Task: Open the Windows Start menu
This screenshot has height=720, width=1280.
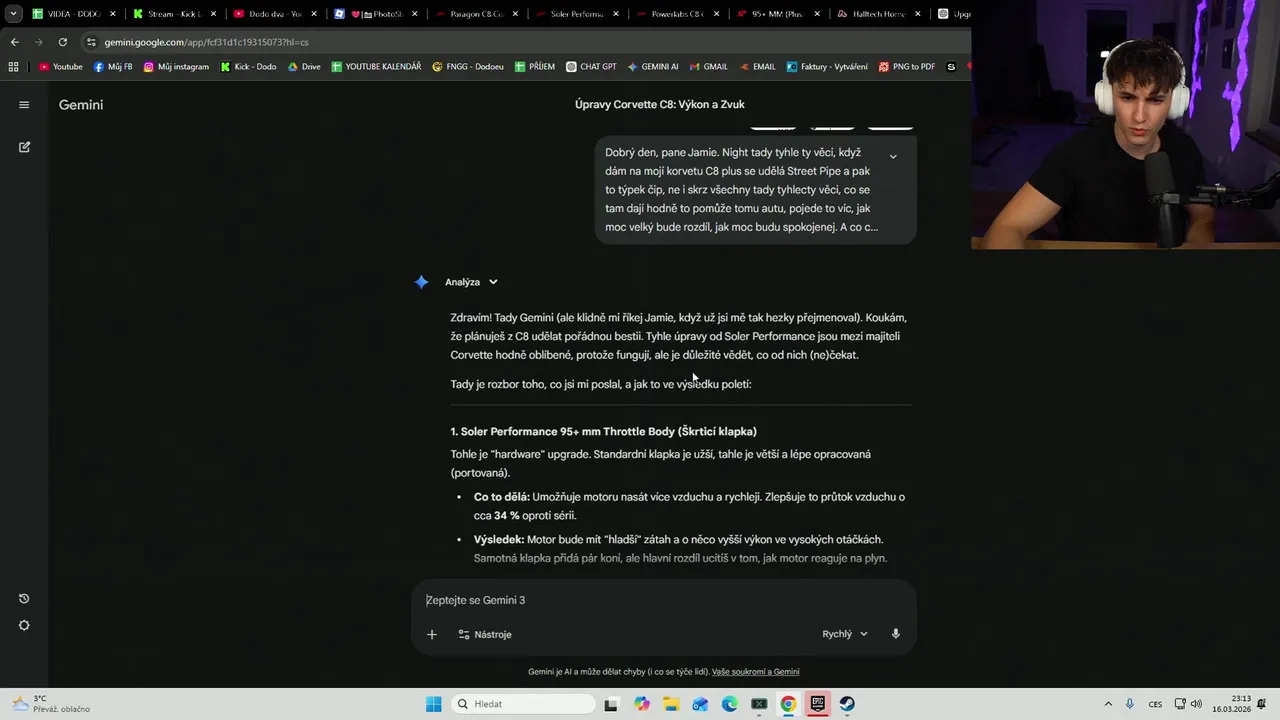Action: click(433, 704)
